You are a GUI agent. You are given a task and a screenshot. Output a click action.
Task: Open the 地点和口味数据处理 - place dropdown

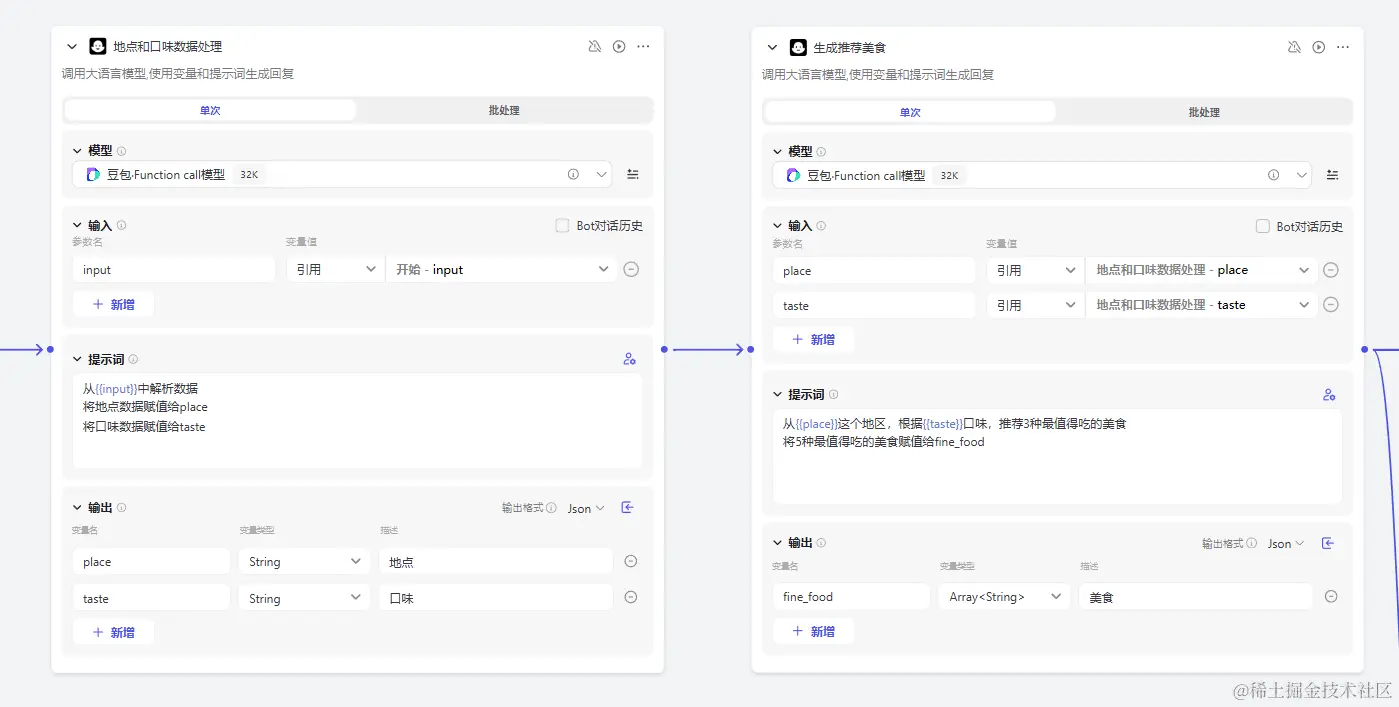pos(1202,270)
